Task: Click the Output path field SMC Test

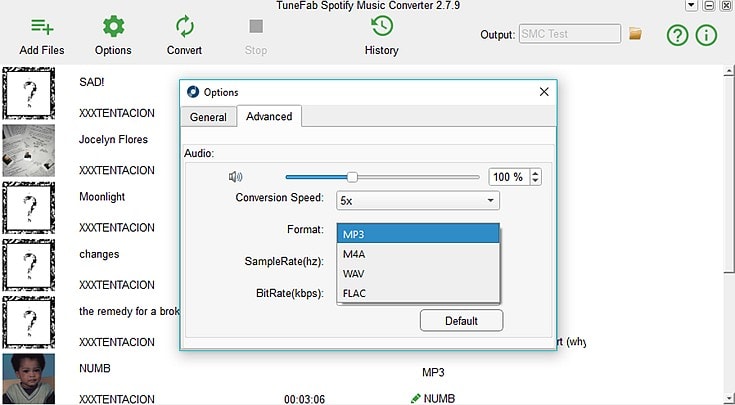Action: click(x=570, y=34)
